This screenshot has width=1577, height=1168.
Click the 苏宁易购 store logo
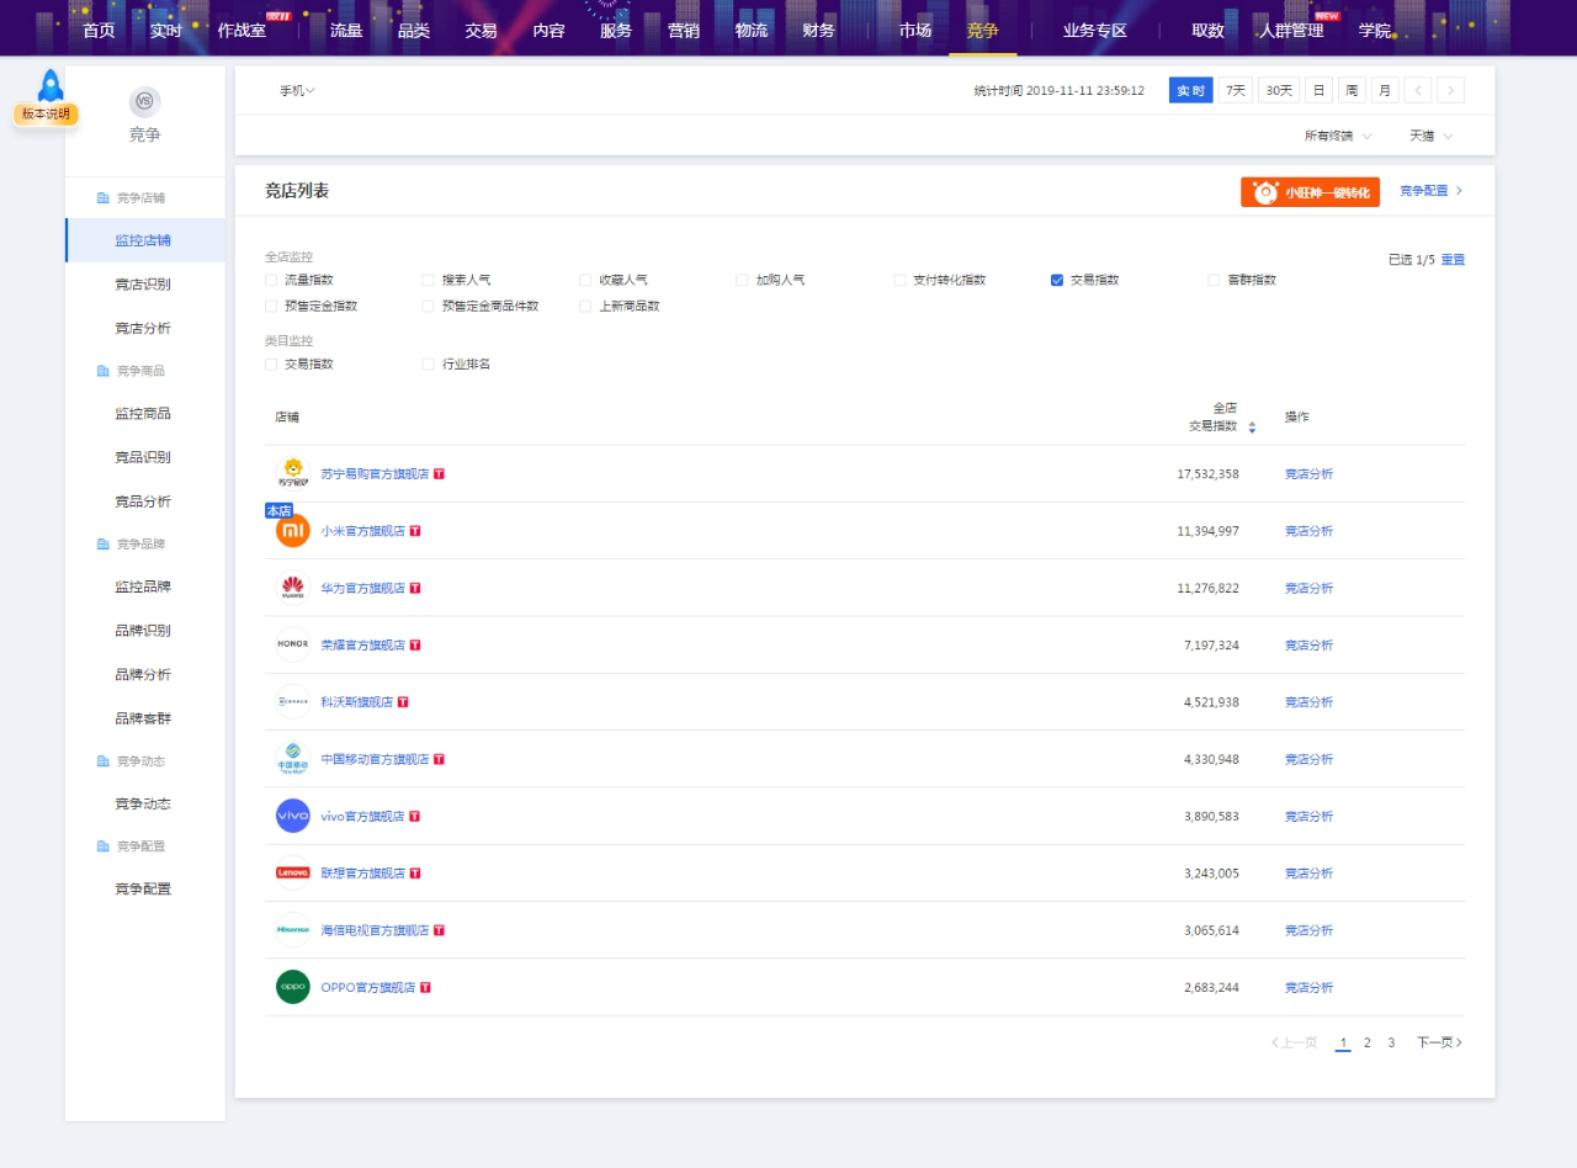tap(293, 473)
